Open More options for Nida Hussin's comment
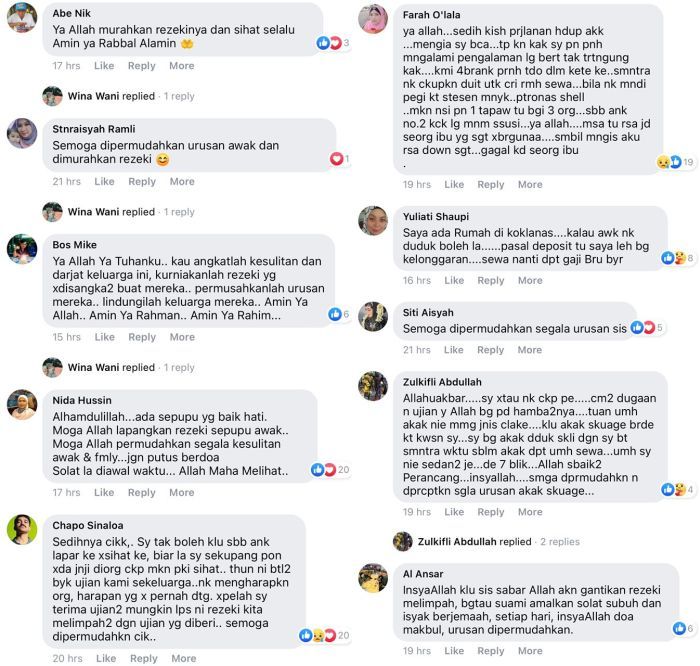 click(182, 493)
